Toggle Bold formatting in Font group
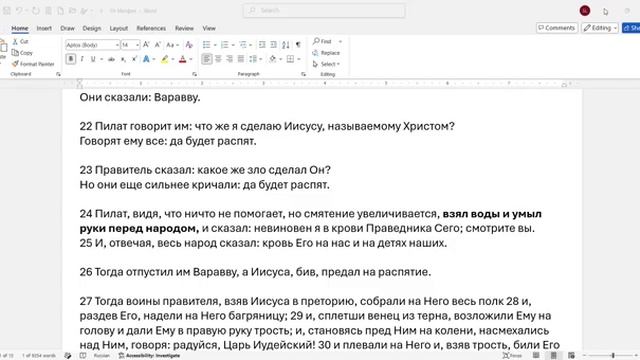This screenshot has width=640, height=360. (x=71, y=59)
